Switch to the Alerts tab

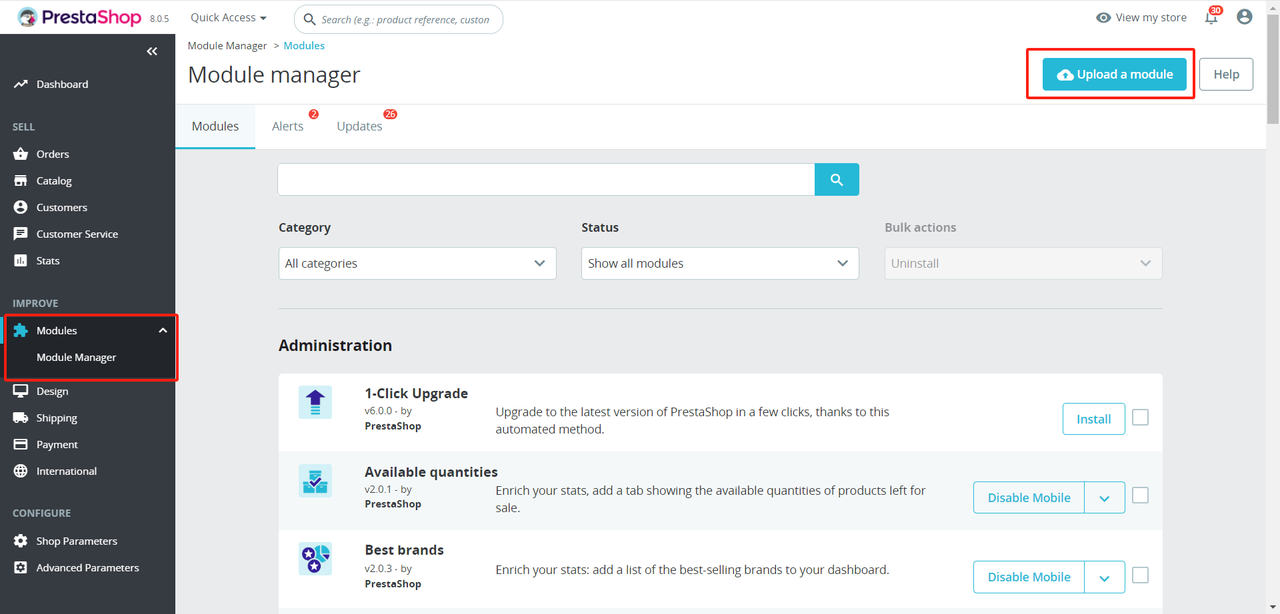coord(288,126)
